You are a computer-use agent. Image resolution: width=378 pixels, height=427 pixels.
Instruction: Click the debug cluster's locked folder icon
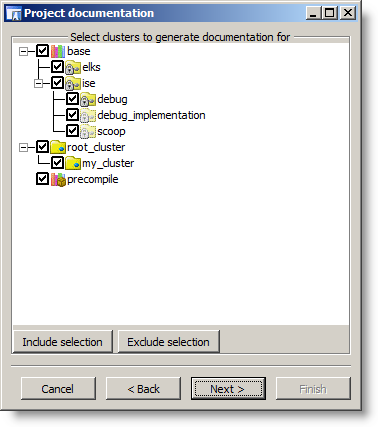(x=88, y=99)
